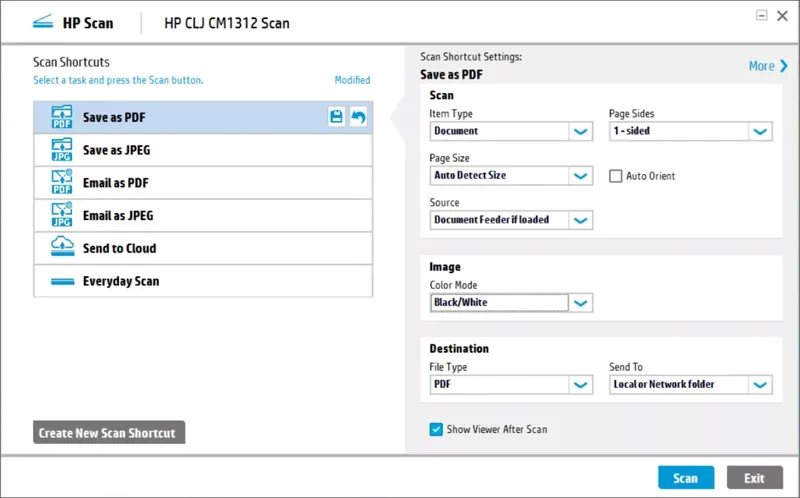Open the Send To dropdown
The height and width of the screenshot is (498, 800).
[x=760, y=385]
